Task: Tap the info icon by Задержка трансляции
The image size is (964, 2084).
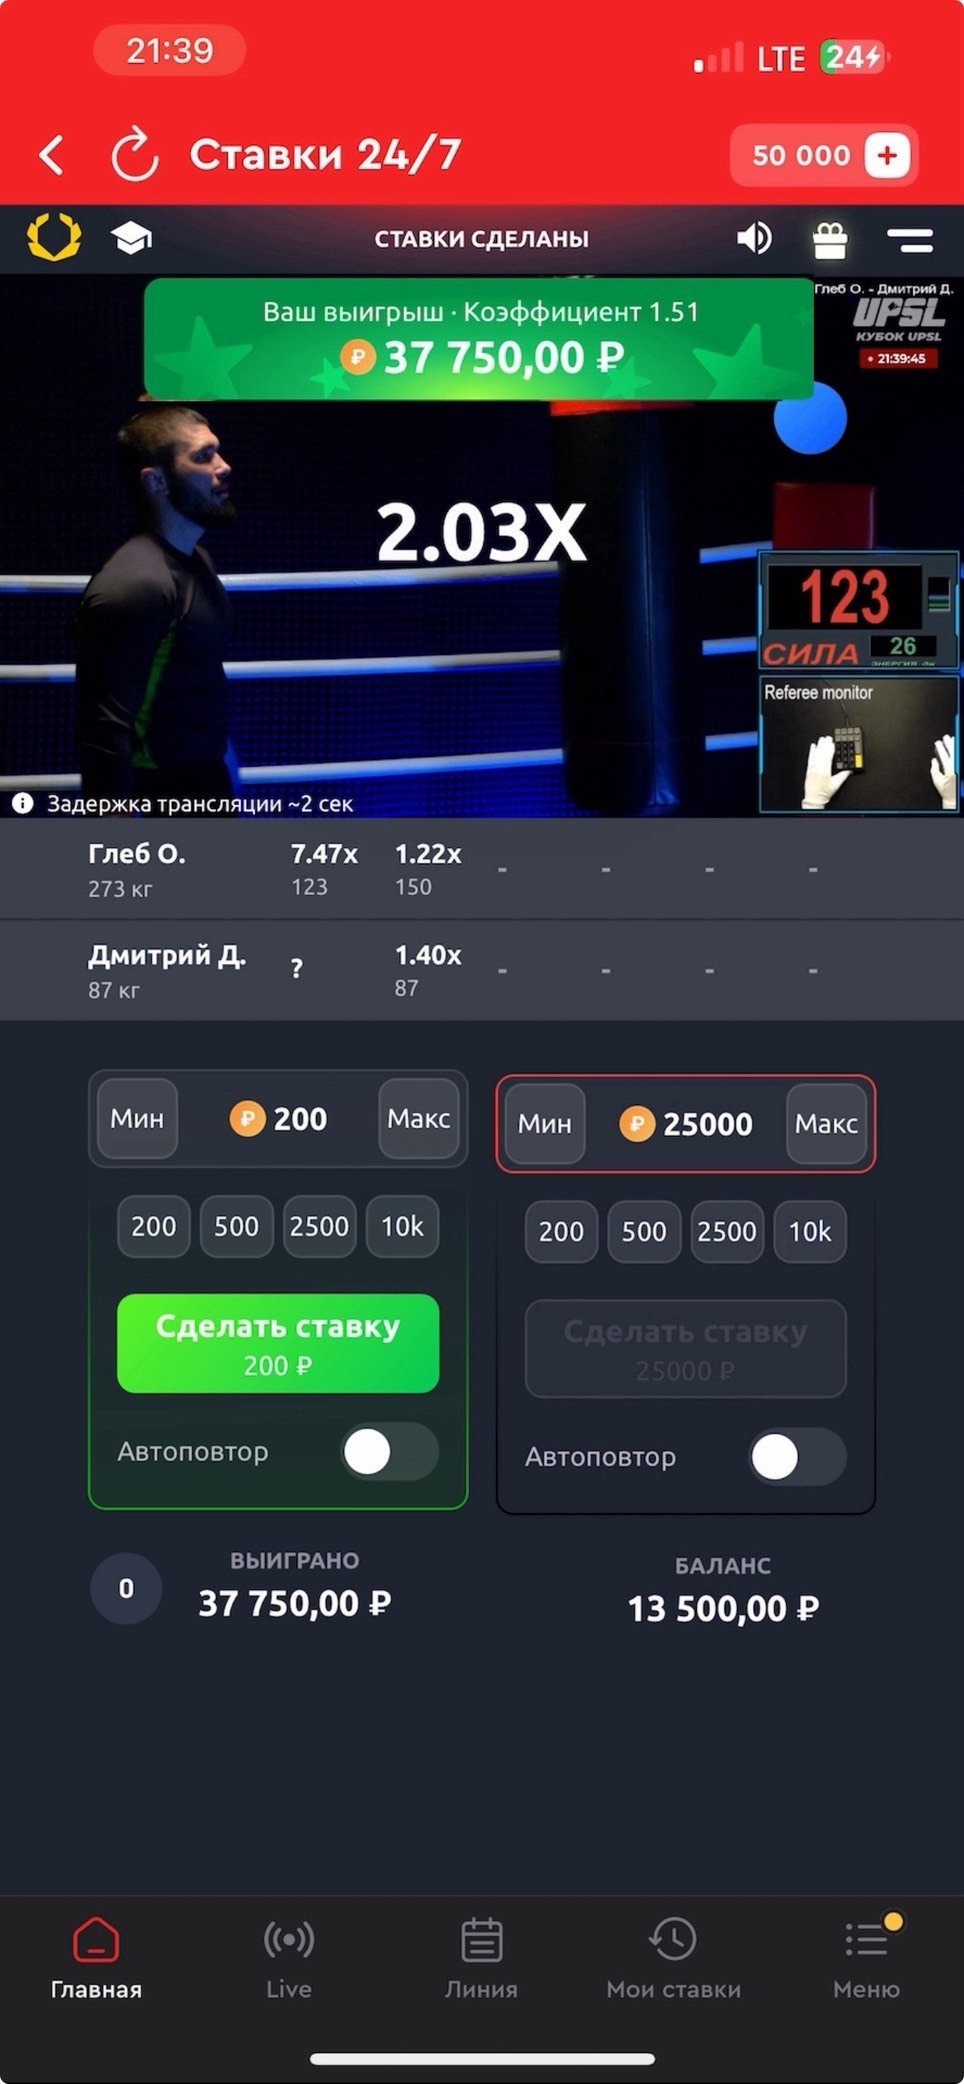Action: (x=23, y=803)
